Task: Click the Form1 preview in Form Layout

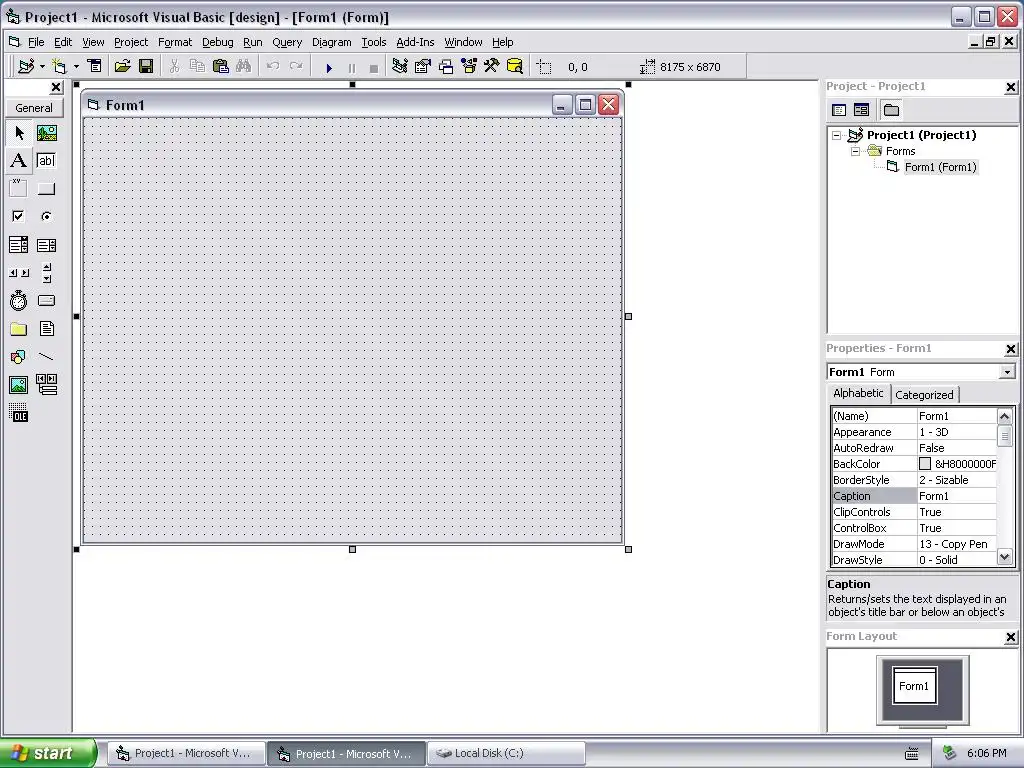Action: pos(914,686)
